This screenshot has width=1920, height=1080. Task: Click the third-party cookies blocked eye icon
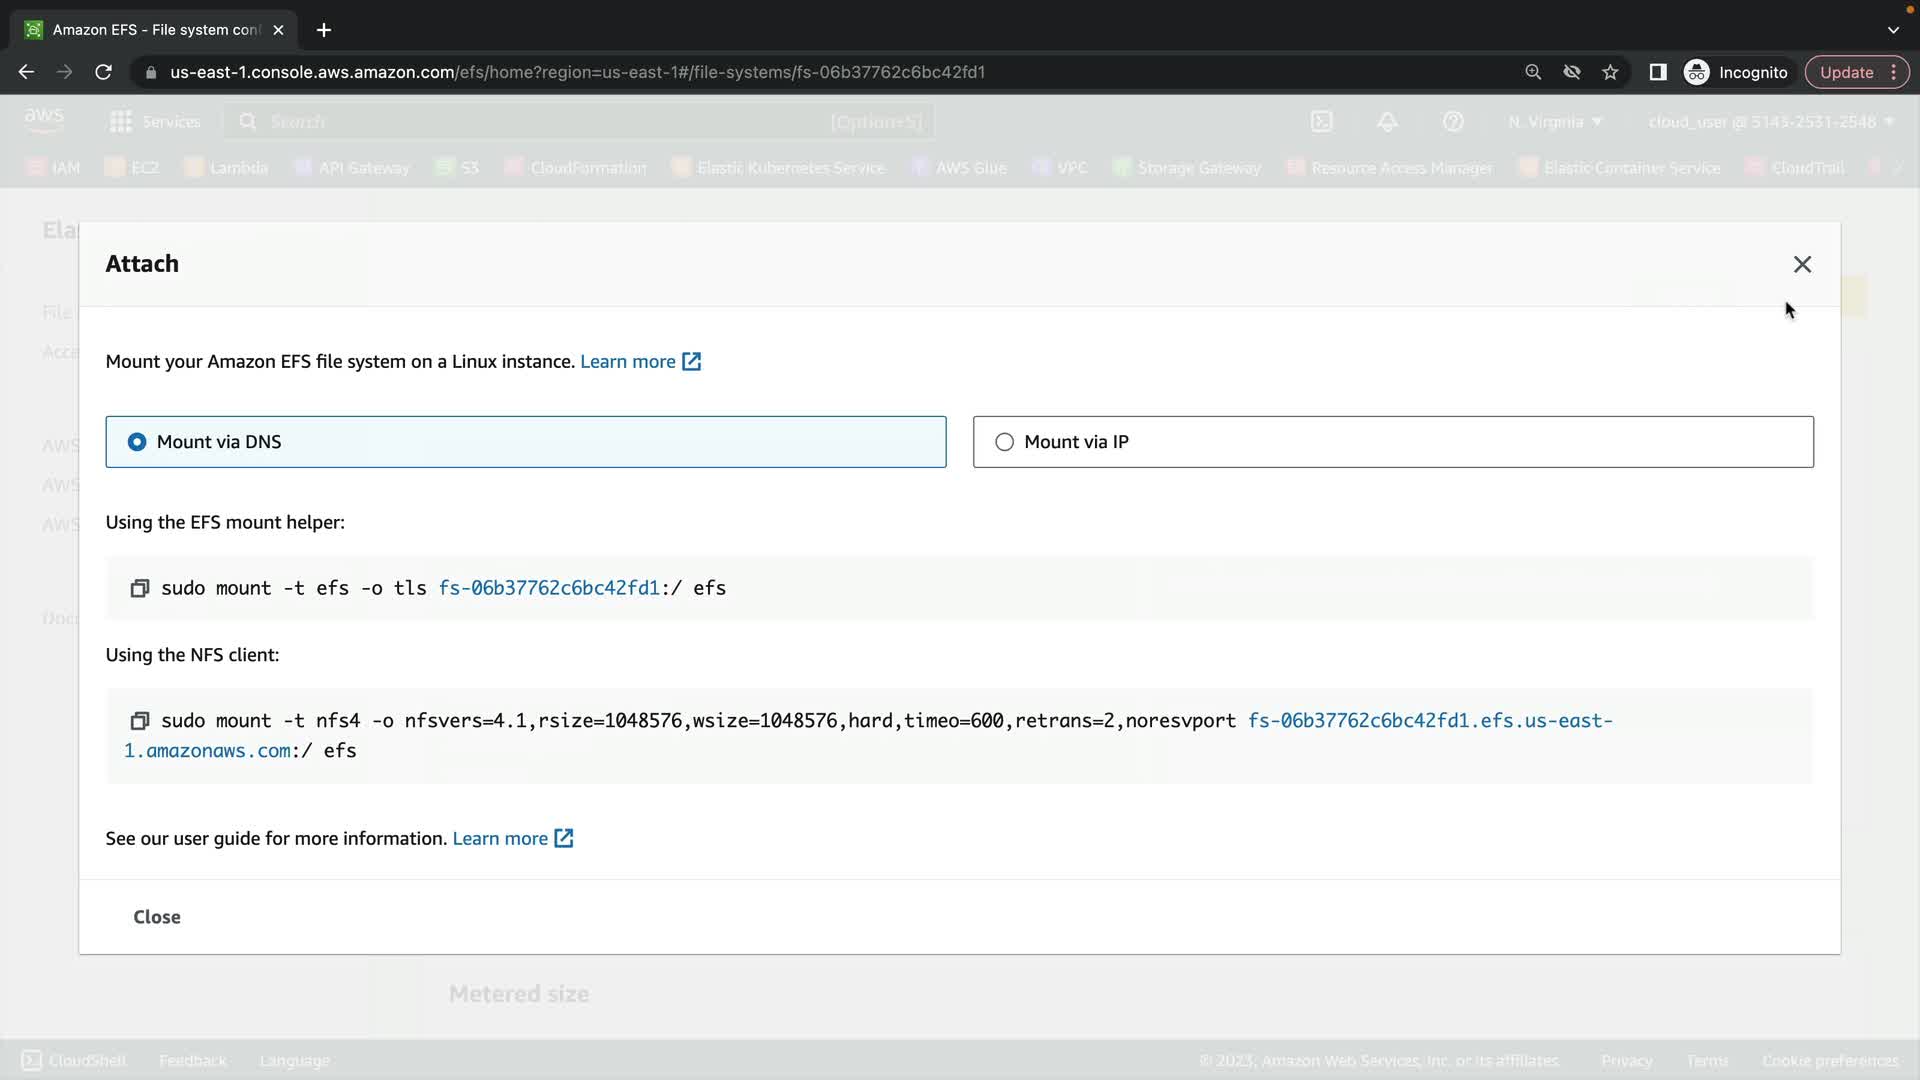click(x=1572, y=72)
